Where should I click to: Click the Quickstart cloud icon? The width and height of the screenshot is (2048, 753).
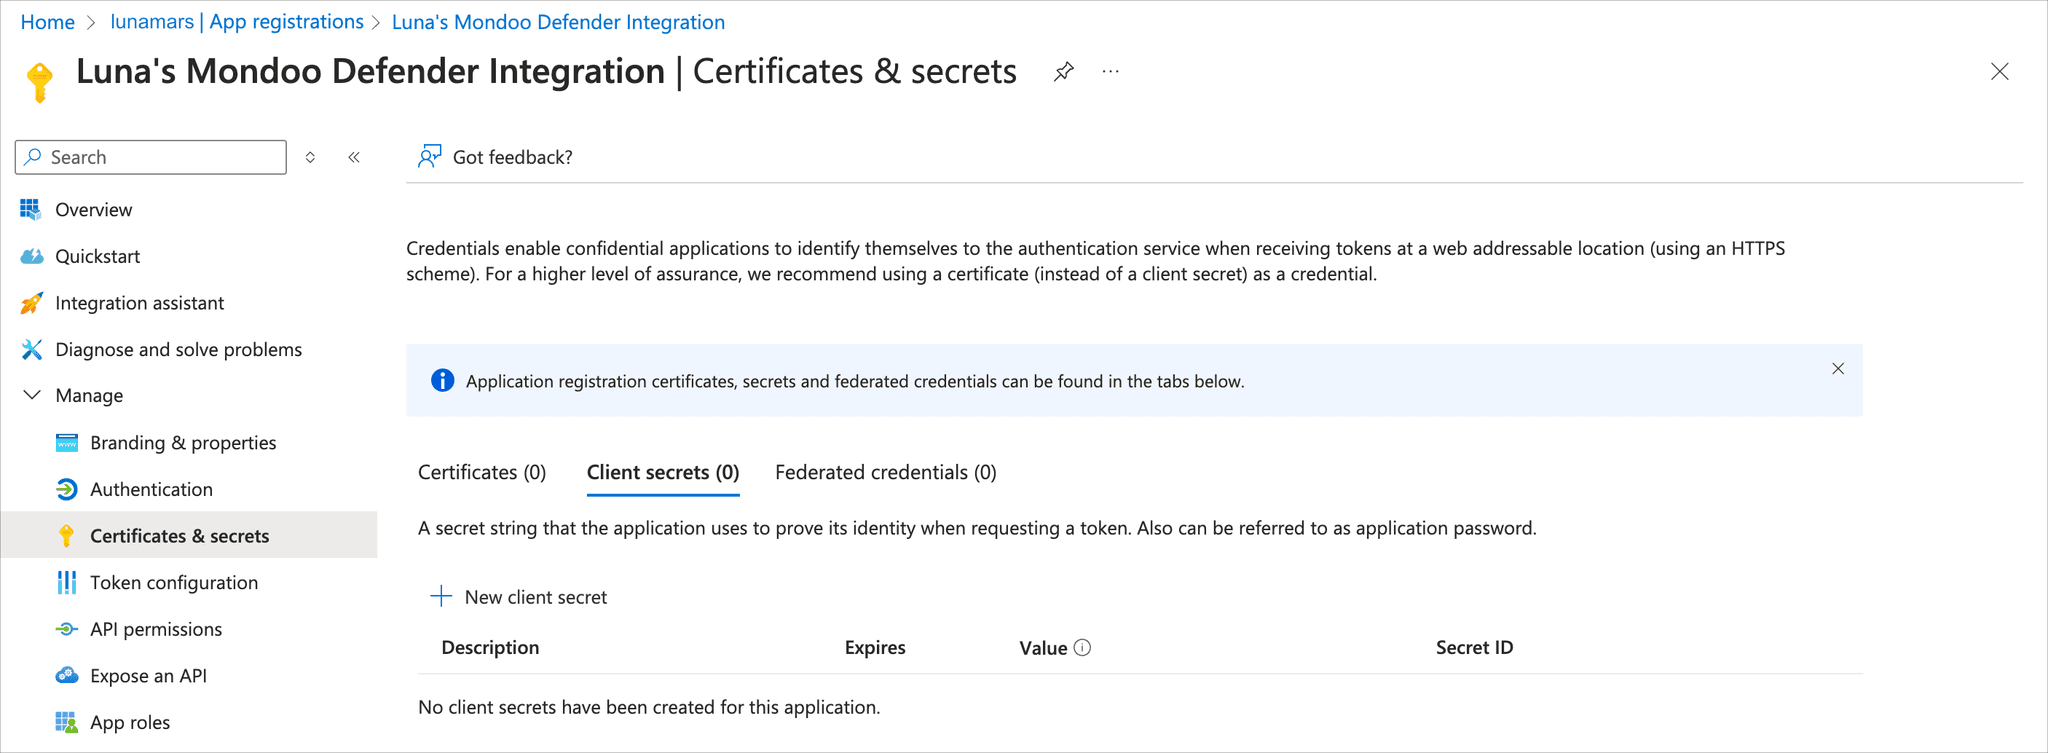point(31,256)
